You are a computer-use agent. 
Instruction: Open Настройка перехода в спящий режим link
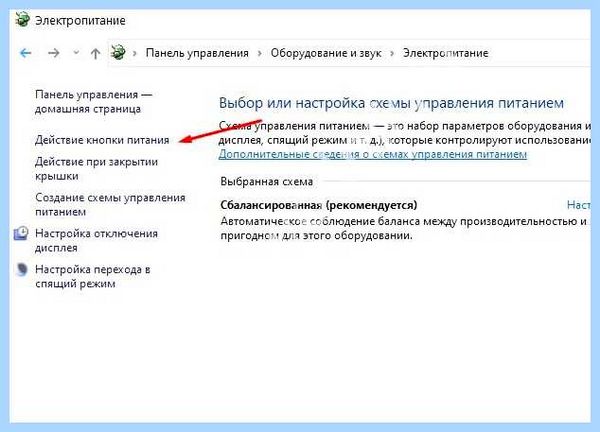pyautogui.click(x=93, y=276)
